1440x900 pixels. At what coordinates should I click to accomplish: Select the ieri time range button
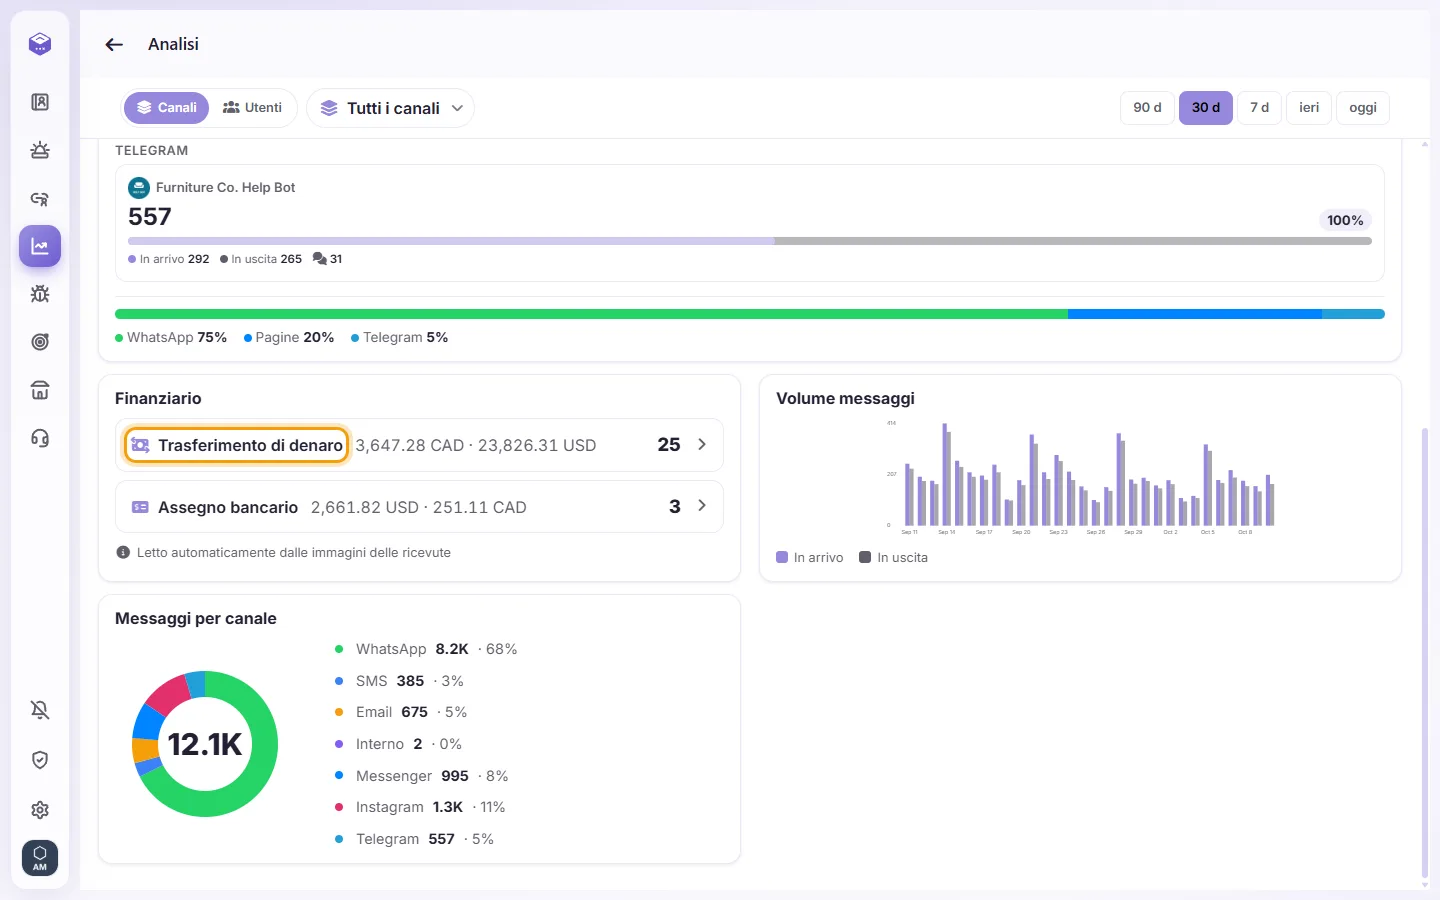pyautogui.click(x=1309, y=108)
